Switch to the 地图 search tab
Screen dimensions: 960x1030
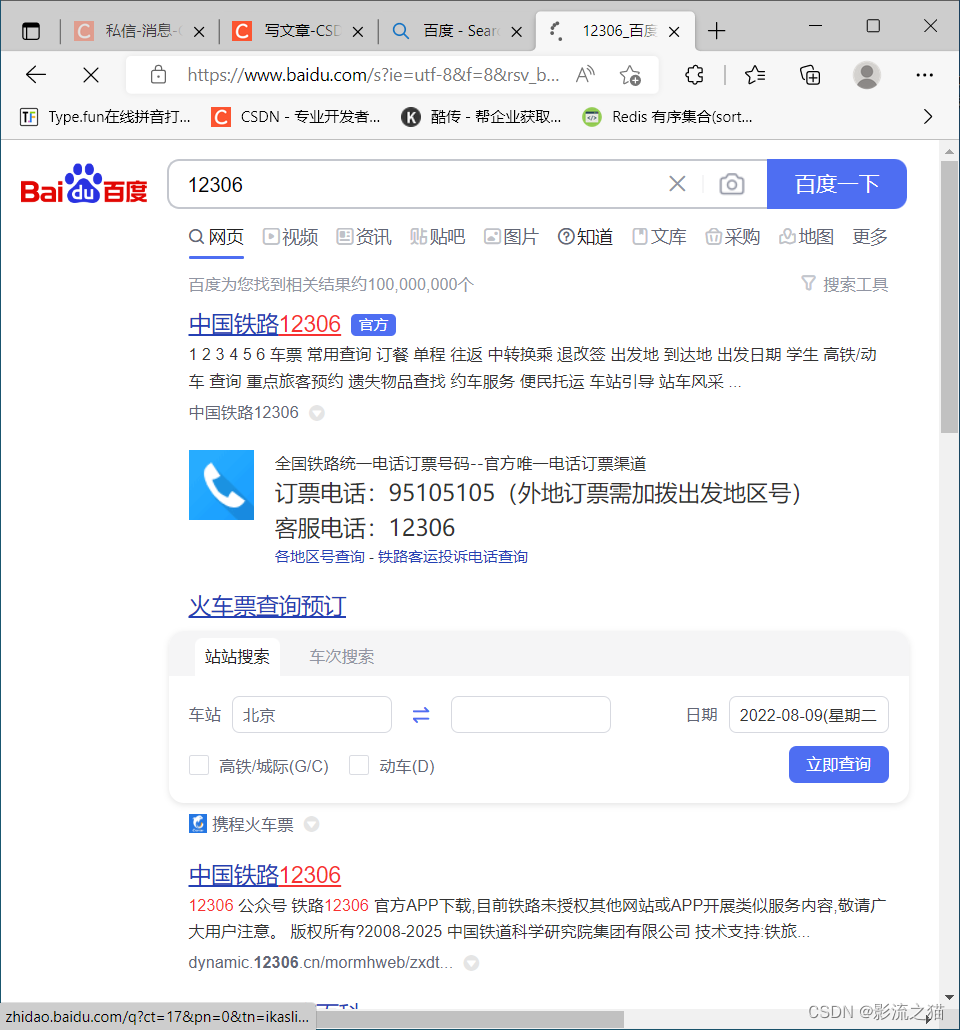[x=806, y=236]
